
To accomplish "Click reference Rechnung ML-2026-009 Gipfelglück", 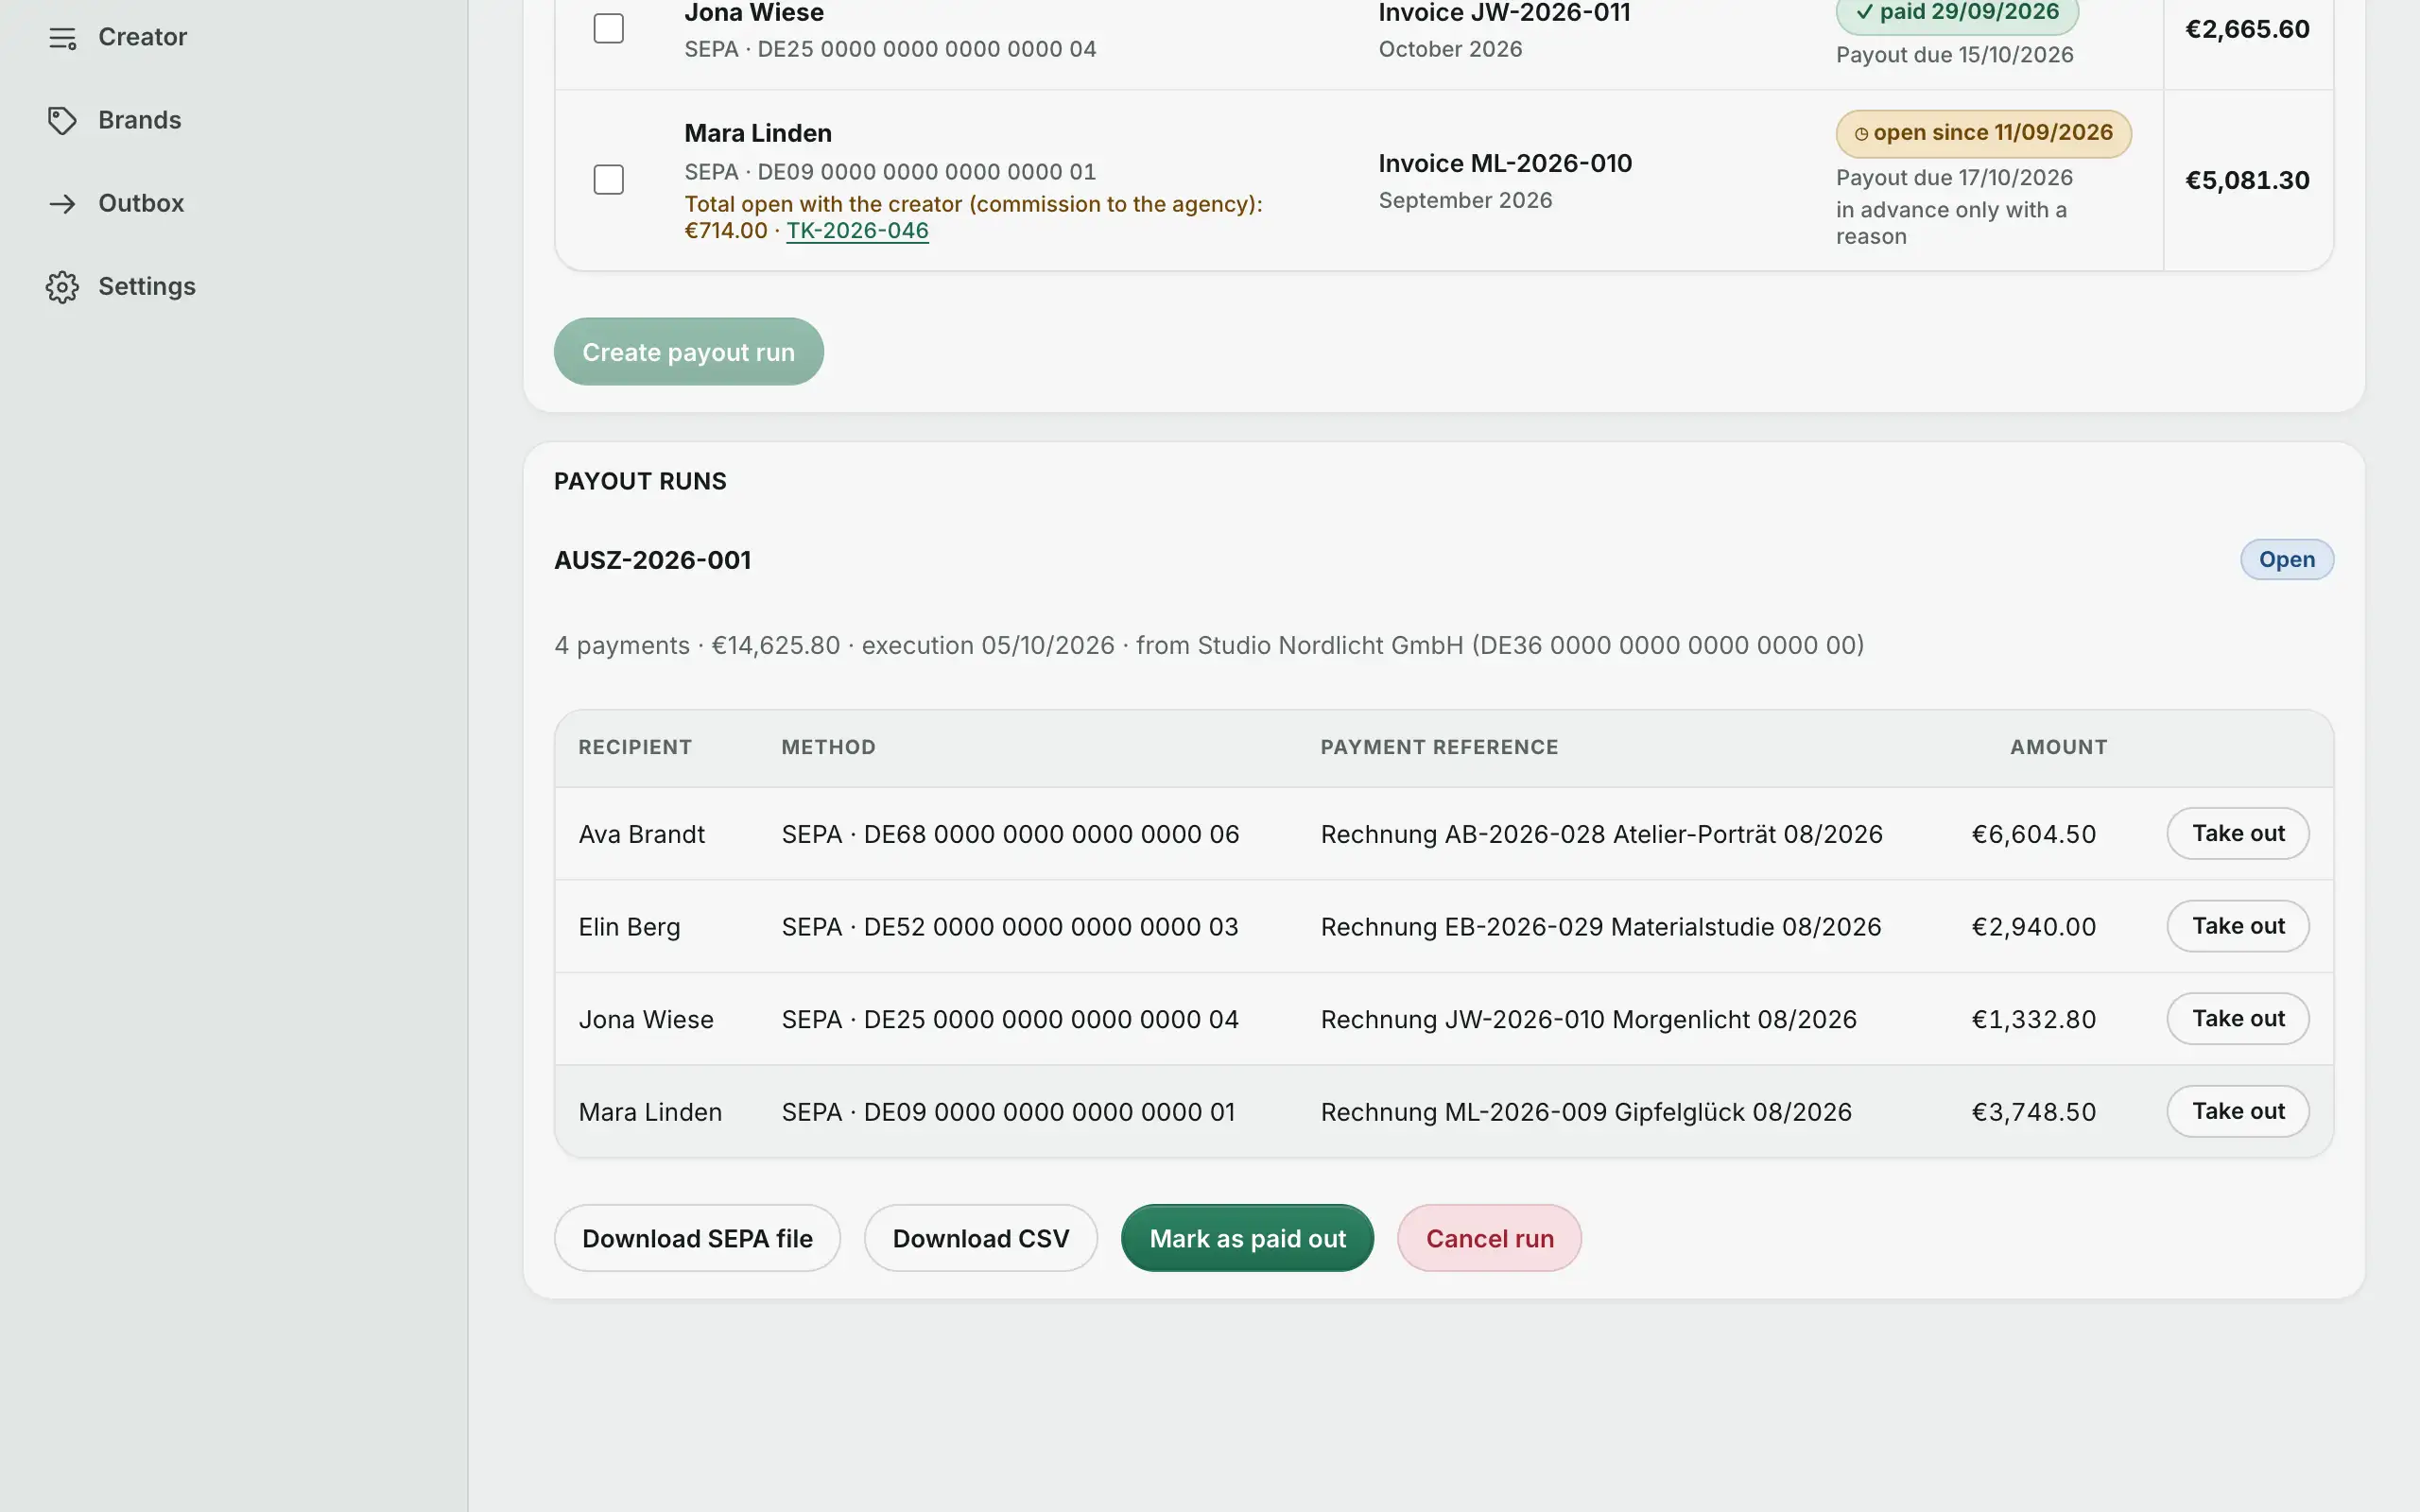I will [1586, 1112].
